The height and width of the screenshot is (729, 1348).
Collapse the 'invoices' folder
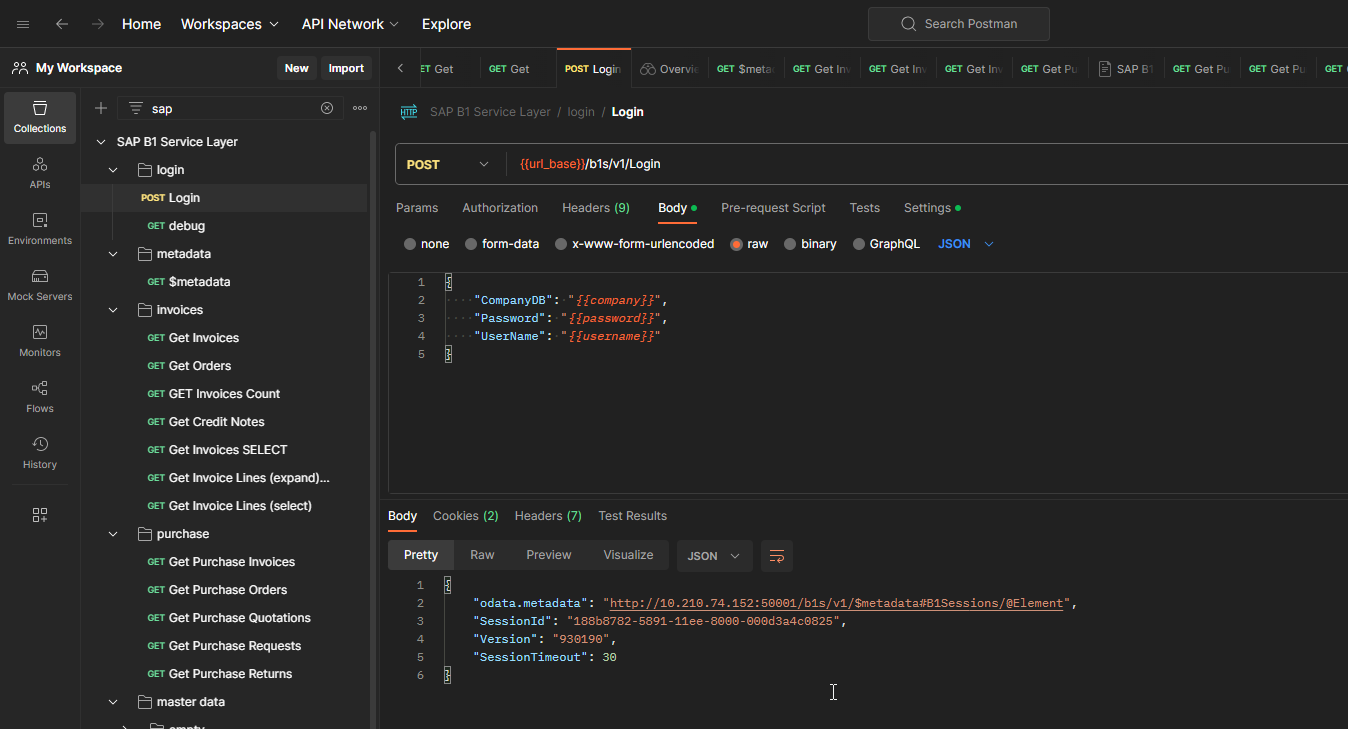pyautogui.click(x=114, y=310)
